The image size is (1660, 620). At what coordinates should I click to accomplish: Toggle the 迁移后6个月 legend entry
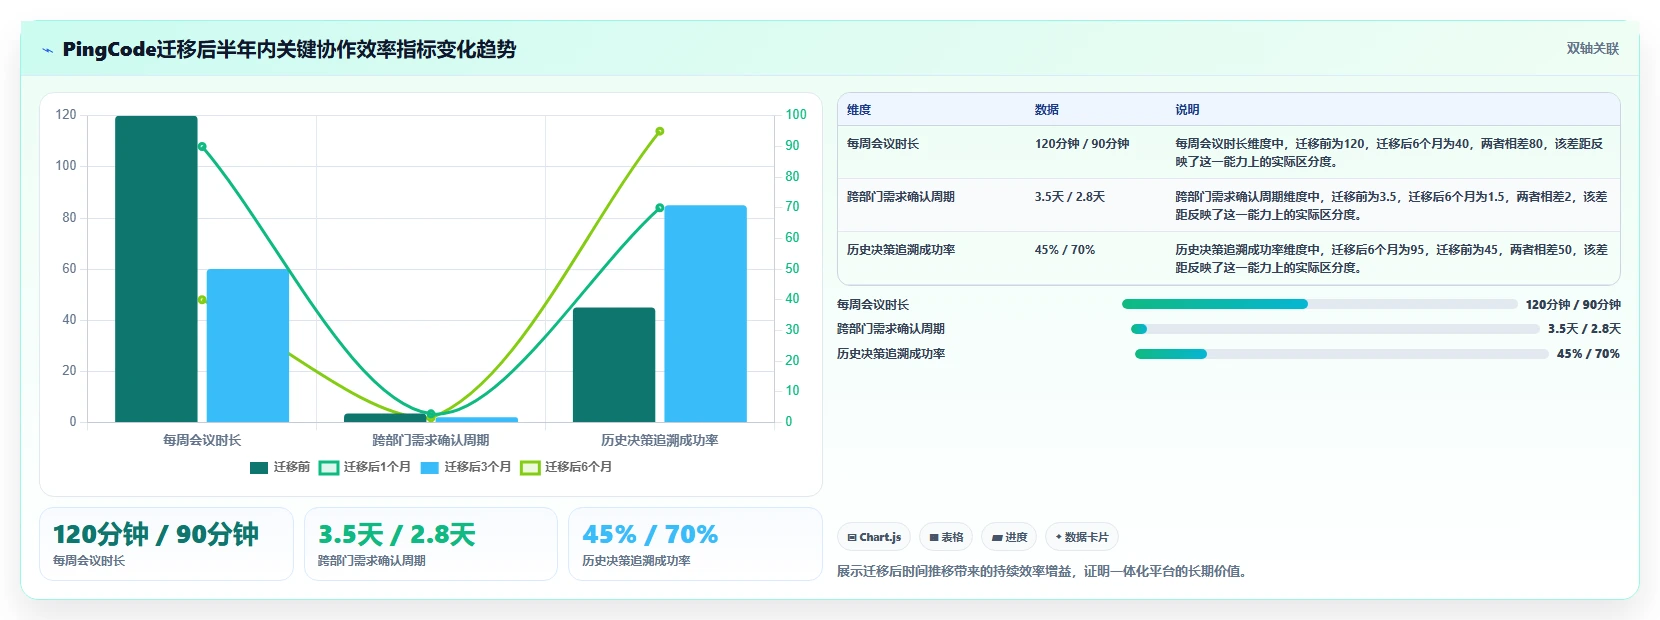click(566, 467)
